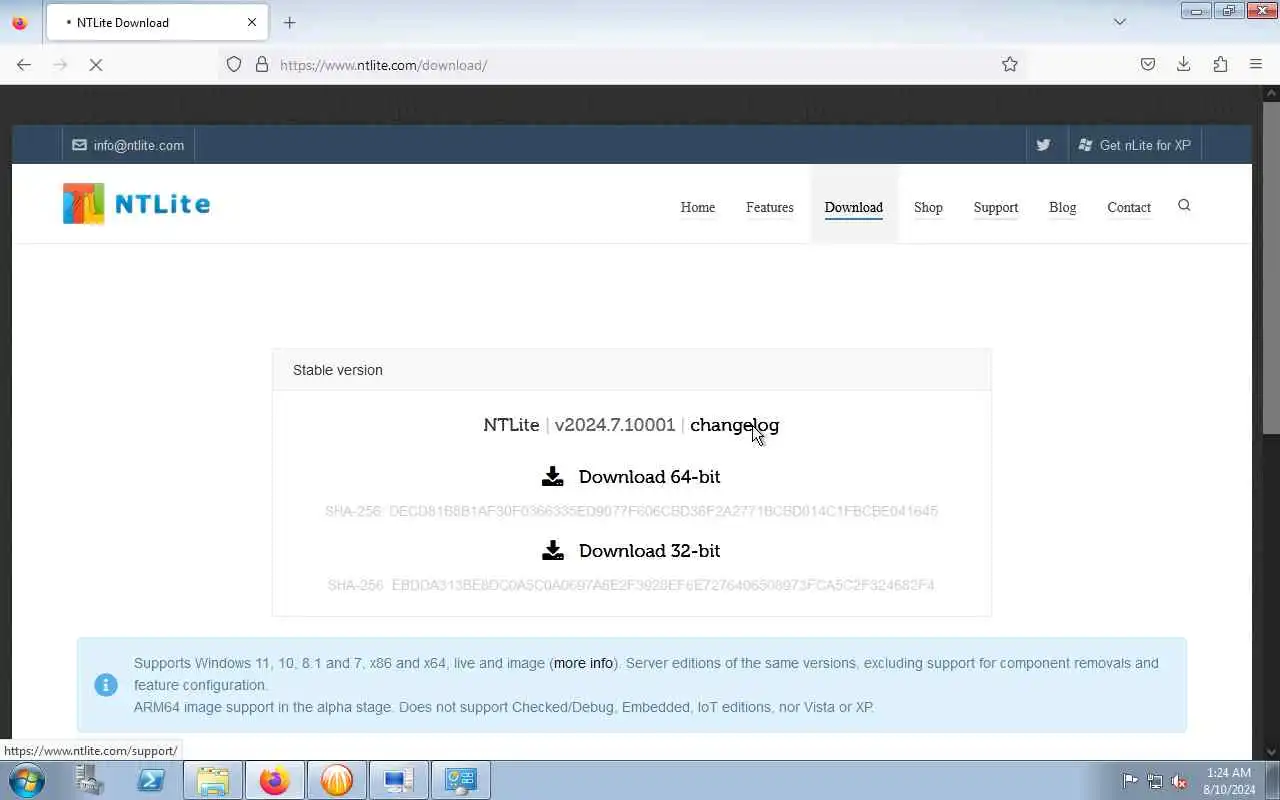Screen dimensions: 1280x800
Task: Open the Firefox Downloads panel icon
Action: point(1184,65)
